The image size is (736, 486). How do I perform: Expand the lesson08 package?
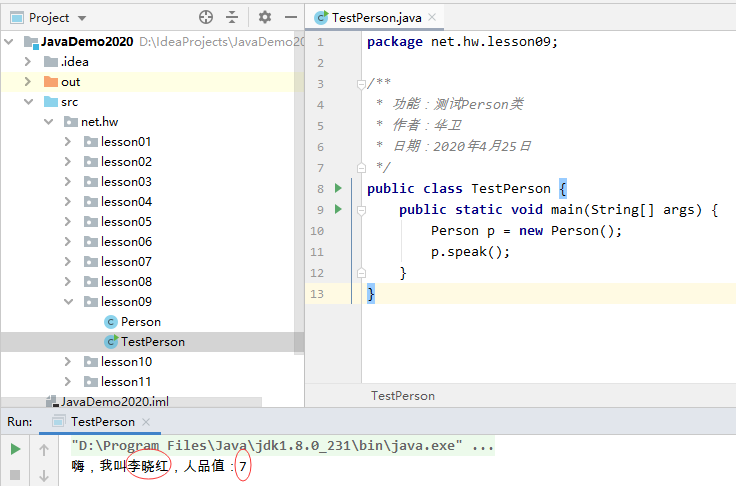tap(68, 282)
